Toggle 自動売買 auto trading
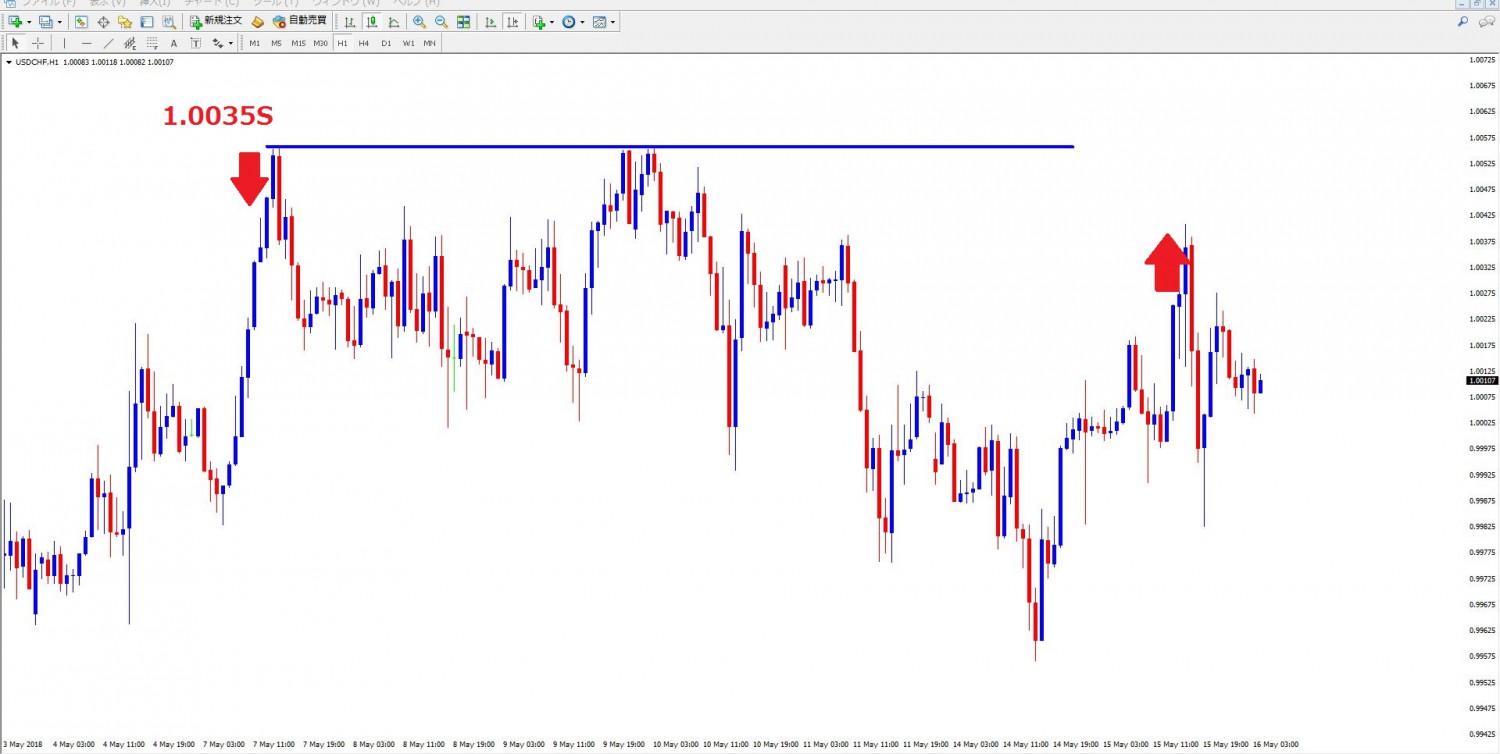 point(299,21)
